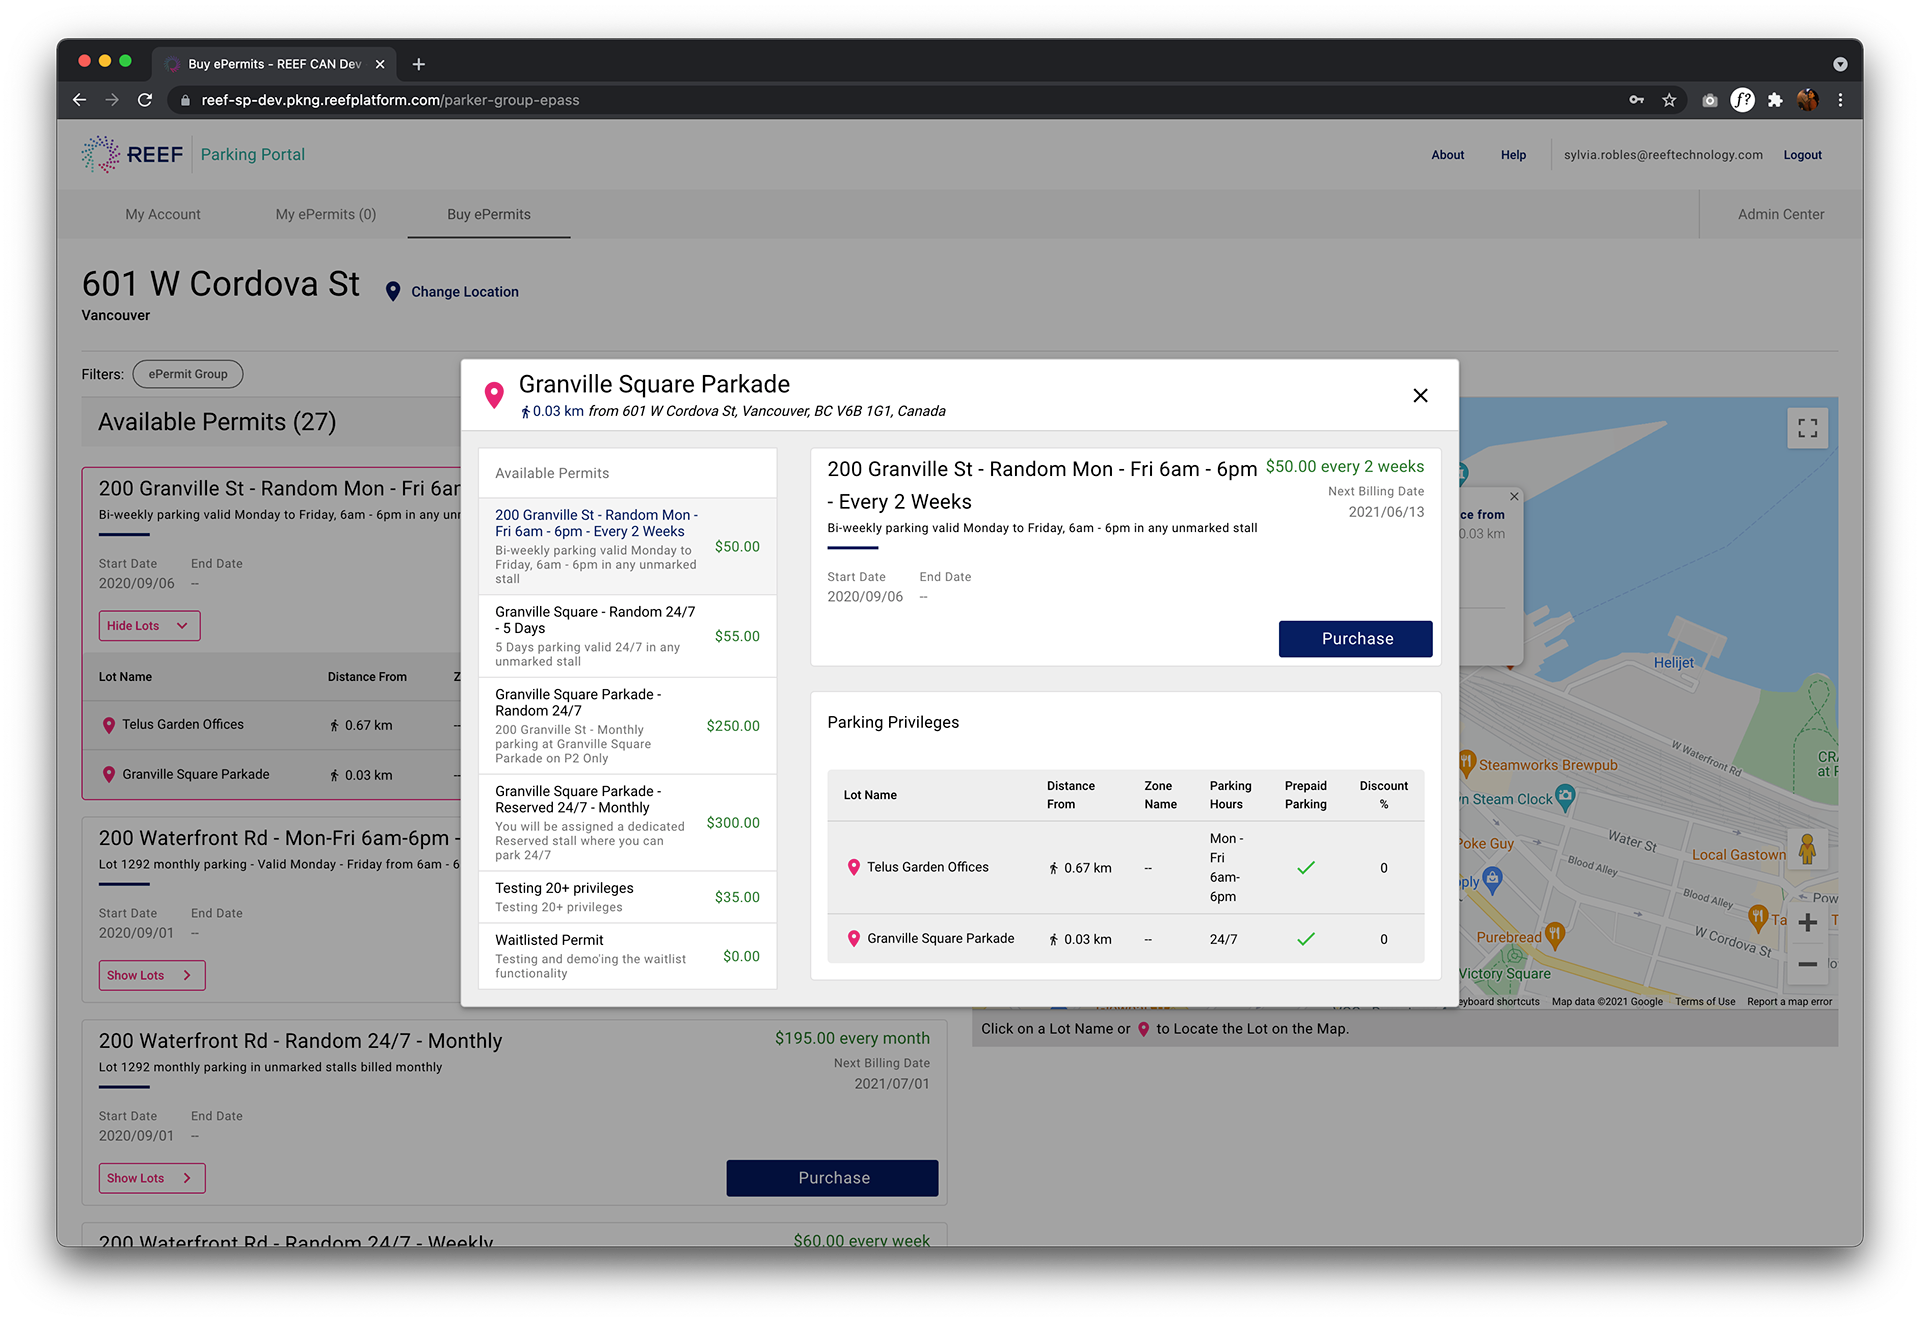Screen dimensions: 1920x1322
Task: Reload the page
Action: click(145, 100)
